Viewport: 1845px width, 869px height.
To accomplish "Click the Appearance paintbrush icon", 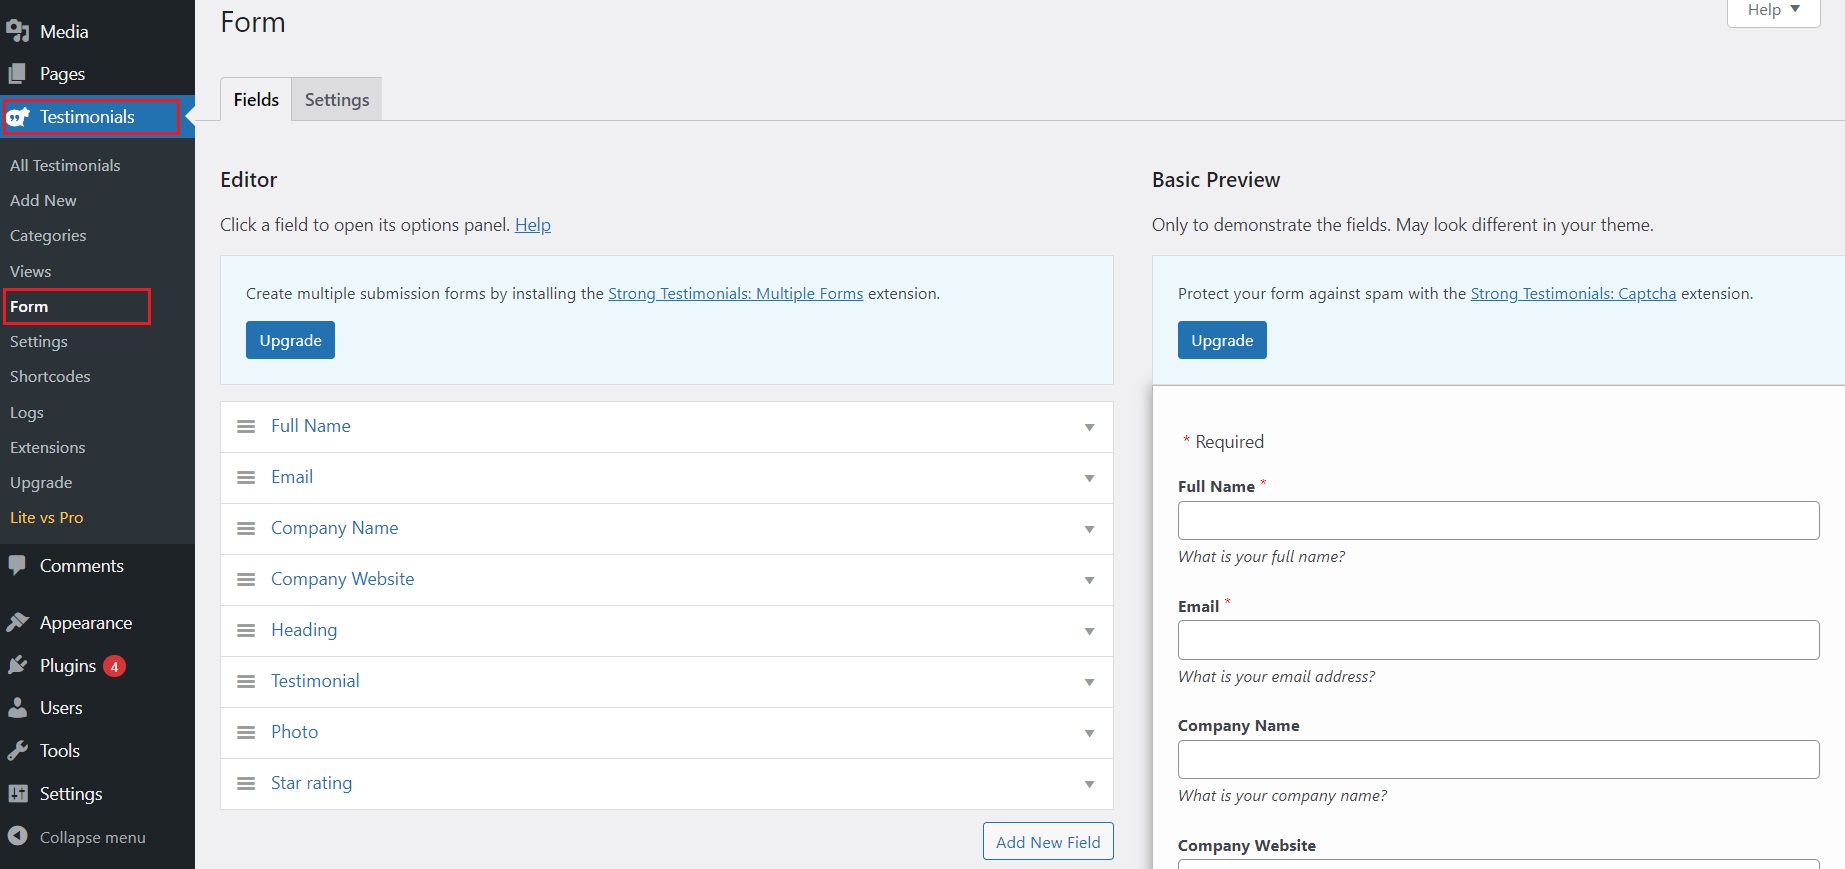I will tap(17, 622).
